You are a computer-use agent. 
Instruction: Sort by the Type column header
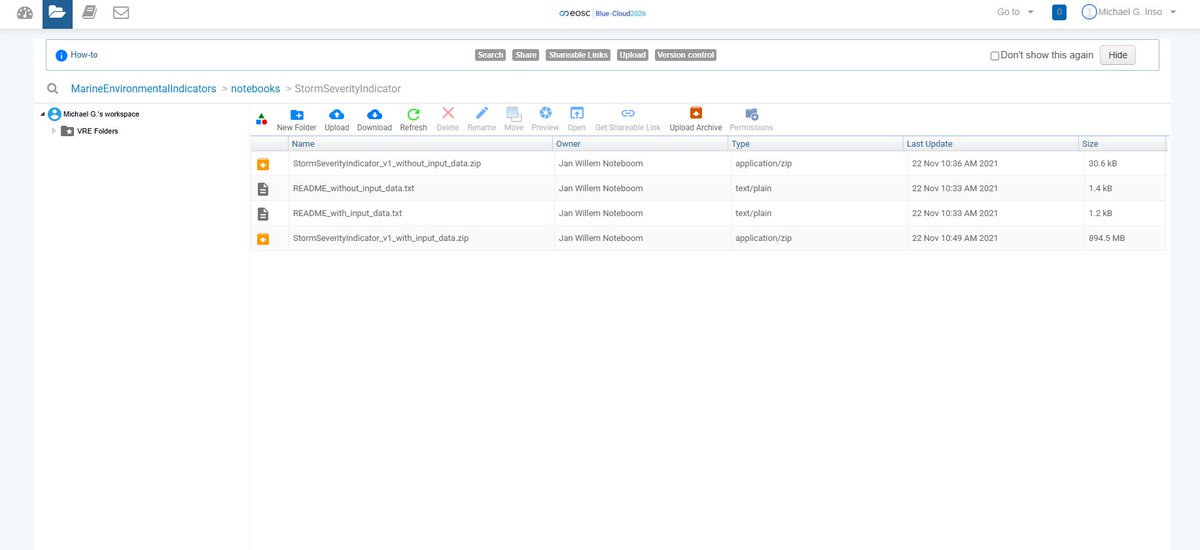tap(816, 144)
